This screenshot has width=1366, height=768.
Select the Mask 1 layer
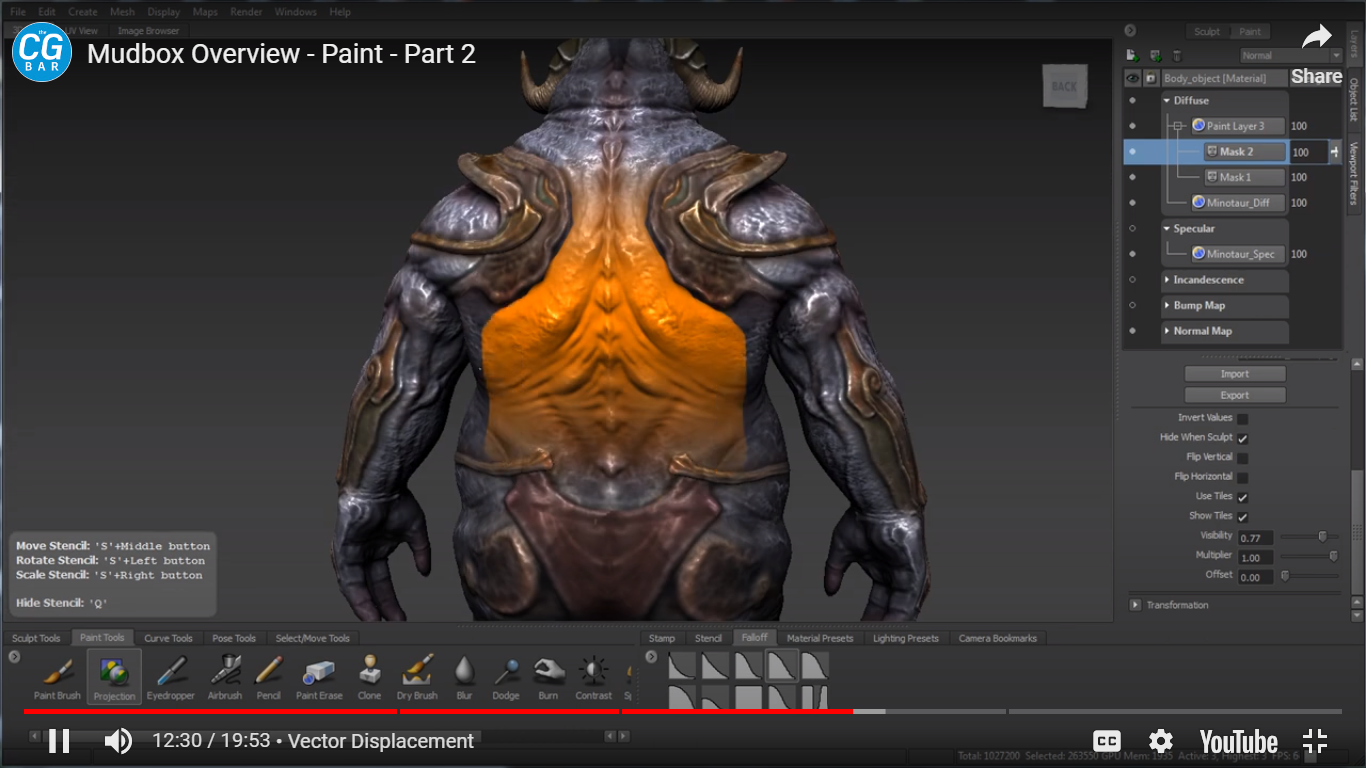point(1244,177)
